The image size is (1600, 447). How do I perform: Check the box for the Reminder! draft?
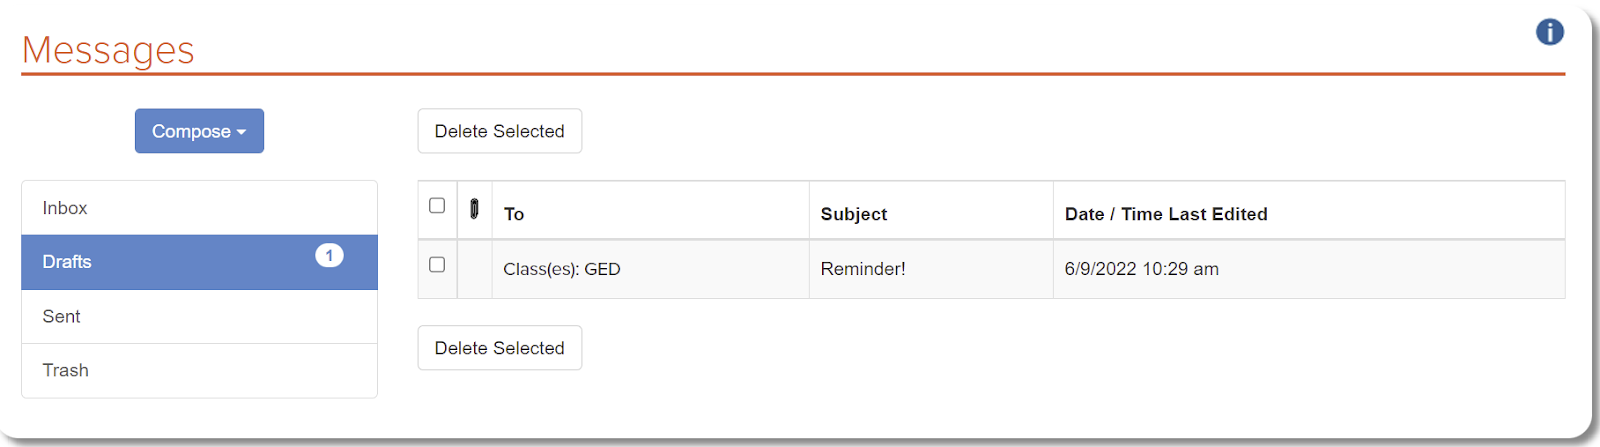[x=437, y=264]
